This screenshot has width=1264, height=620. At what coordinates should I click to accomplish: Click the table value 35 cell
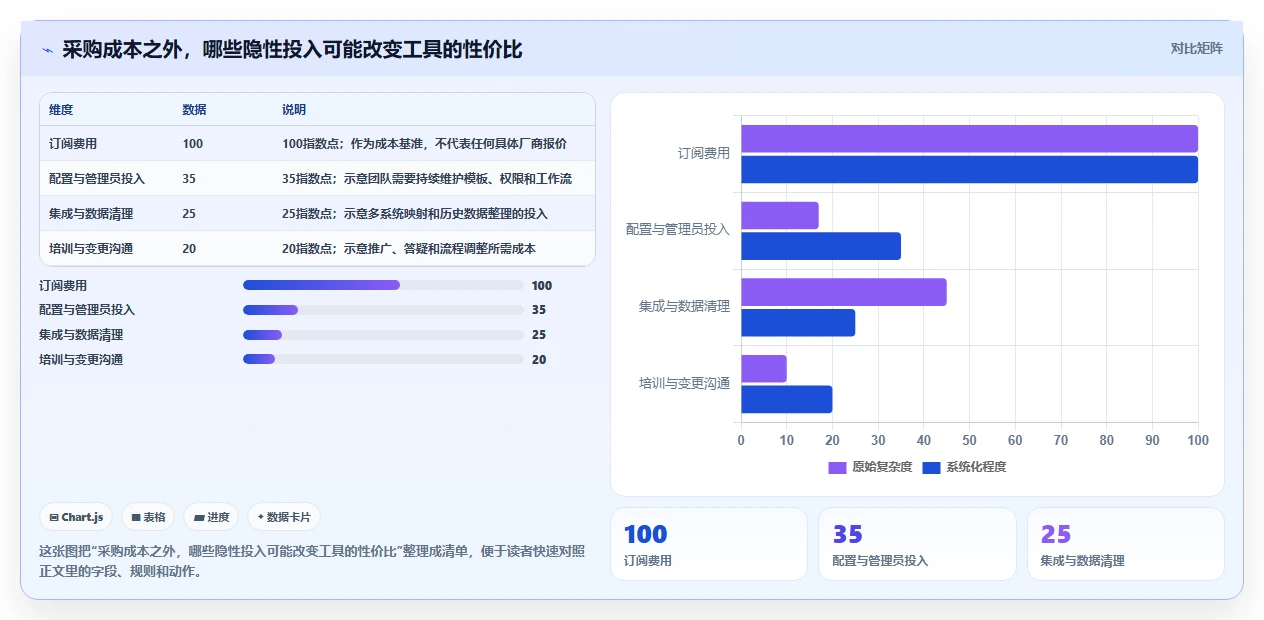coord(189,179)
